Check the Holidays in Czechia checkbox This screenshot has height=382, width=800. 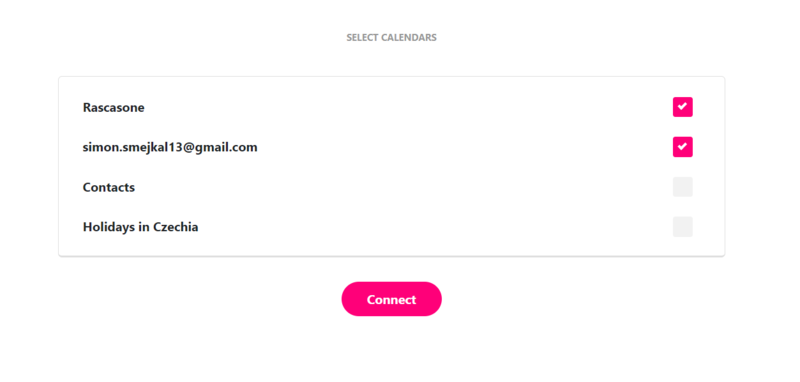tap(683, 227)
